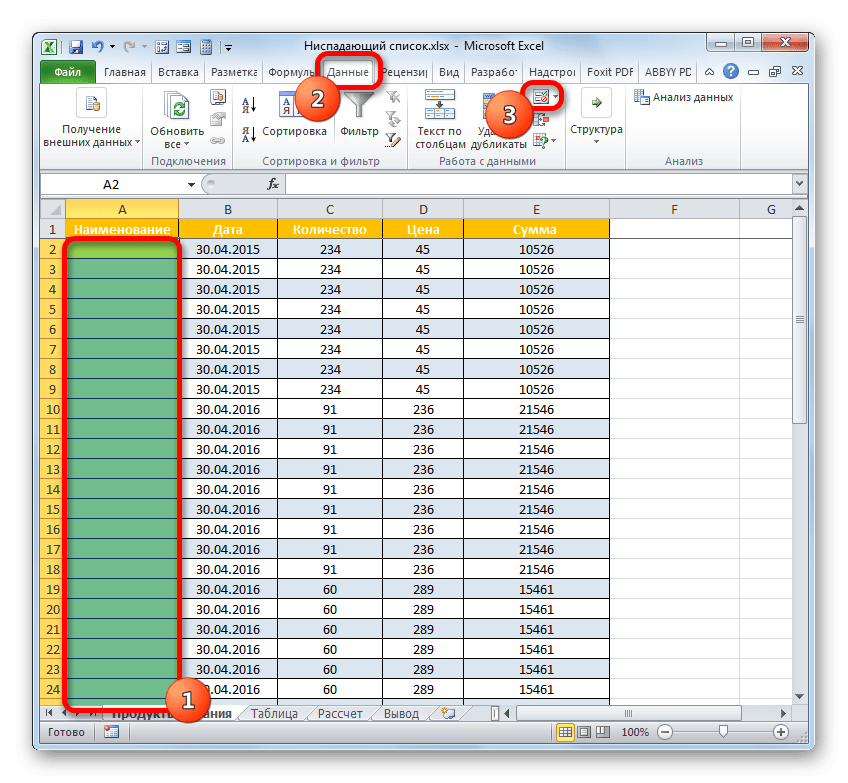Click the formula bar input field

[x=539, y=184]
